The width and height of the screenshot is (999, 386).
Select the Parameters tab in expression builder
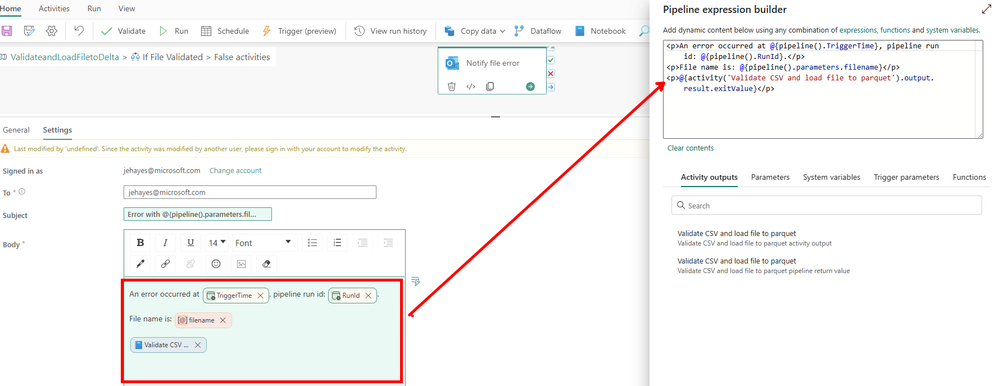click(x=770, y=177)
